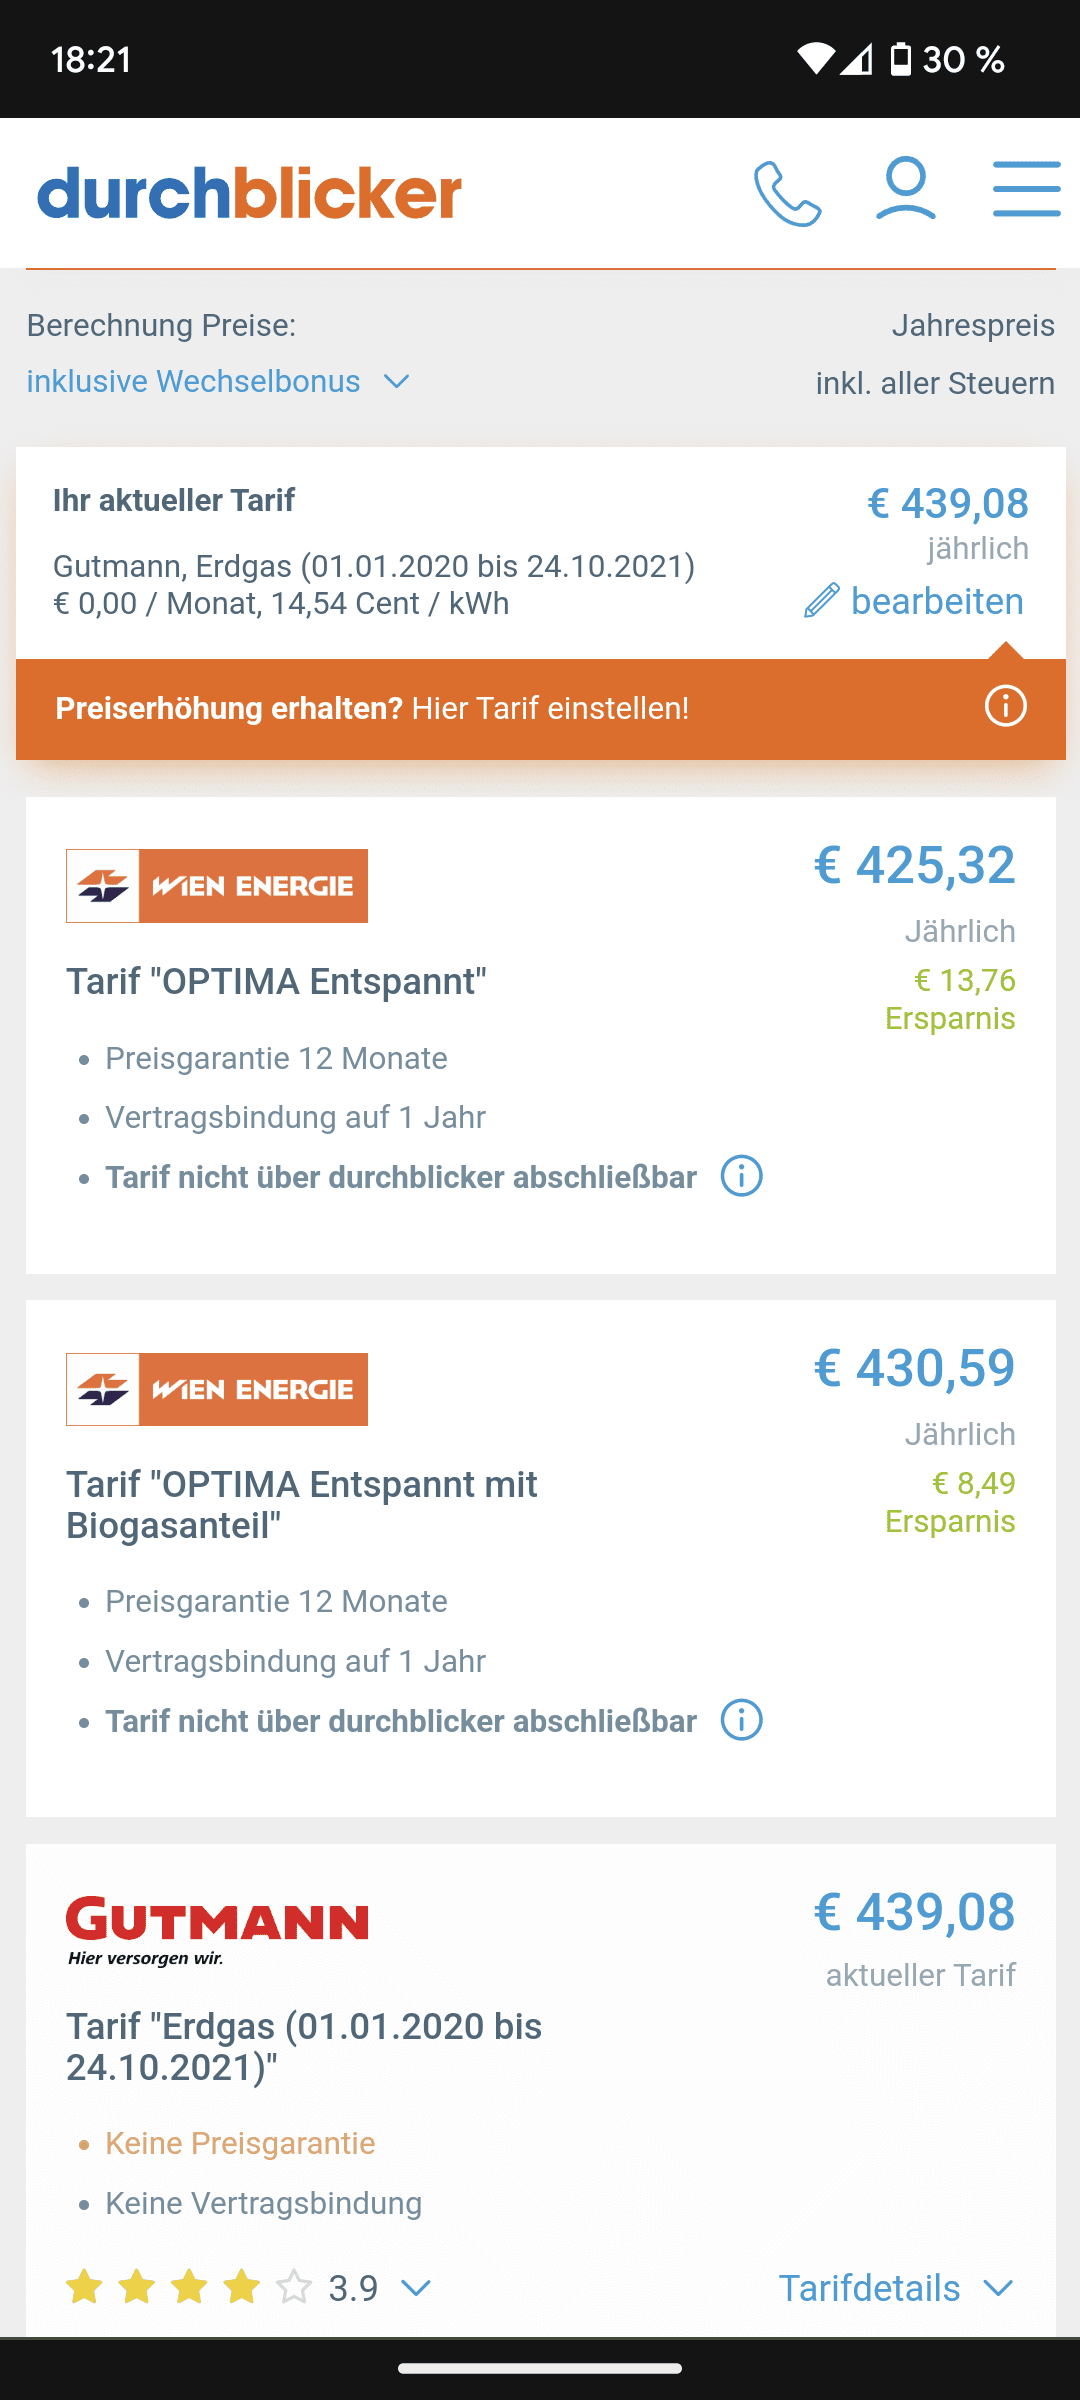Tap the durchblicker logo

pos(250,192)
